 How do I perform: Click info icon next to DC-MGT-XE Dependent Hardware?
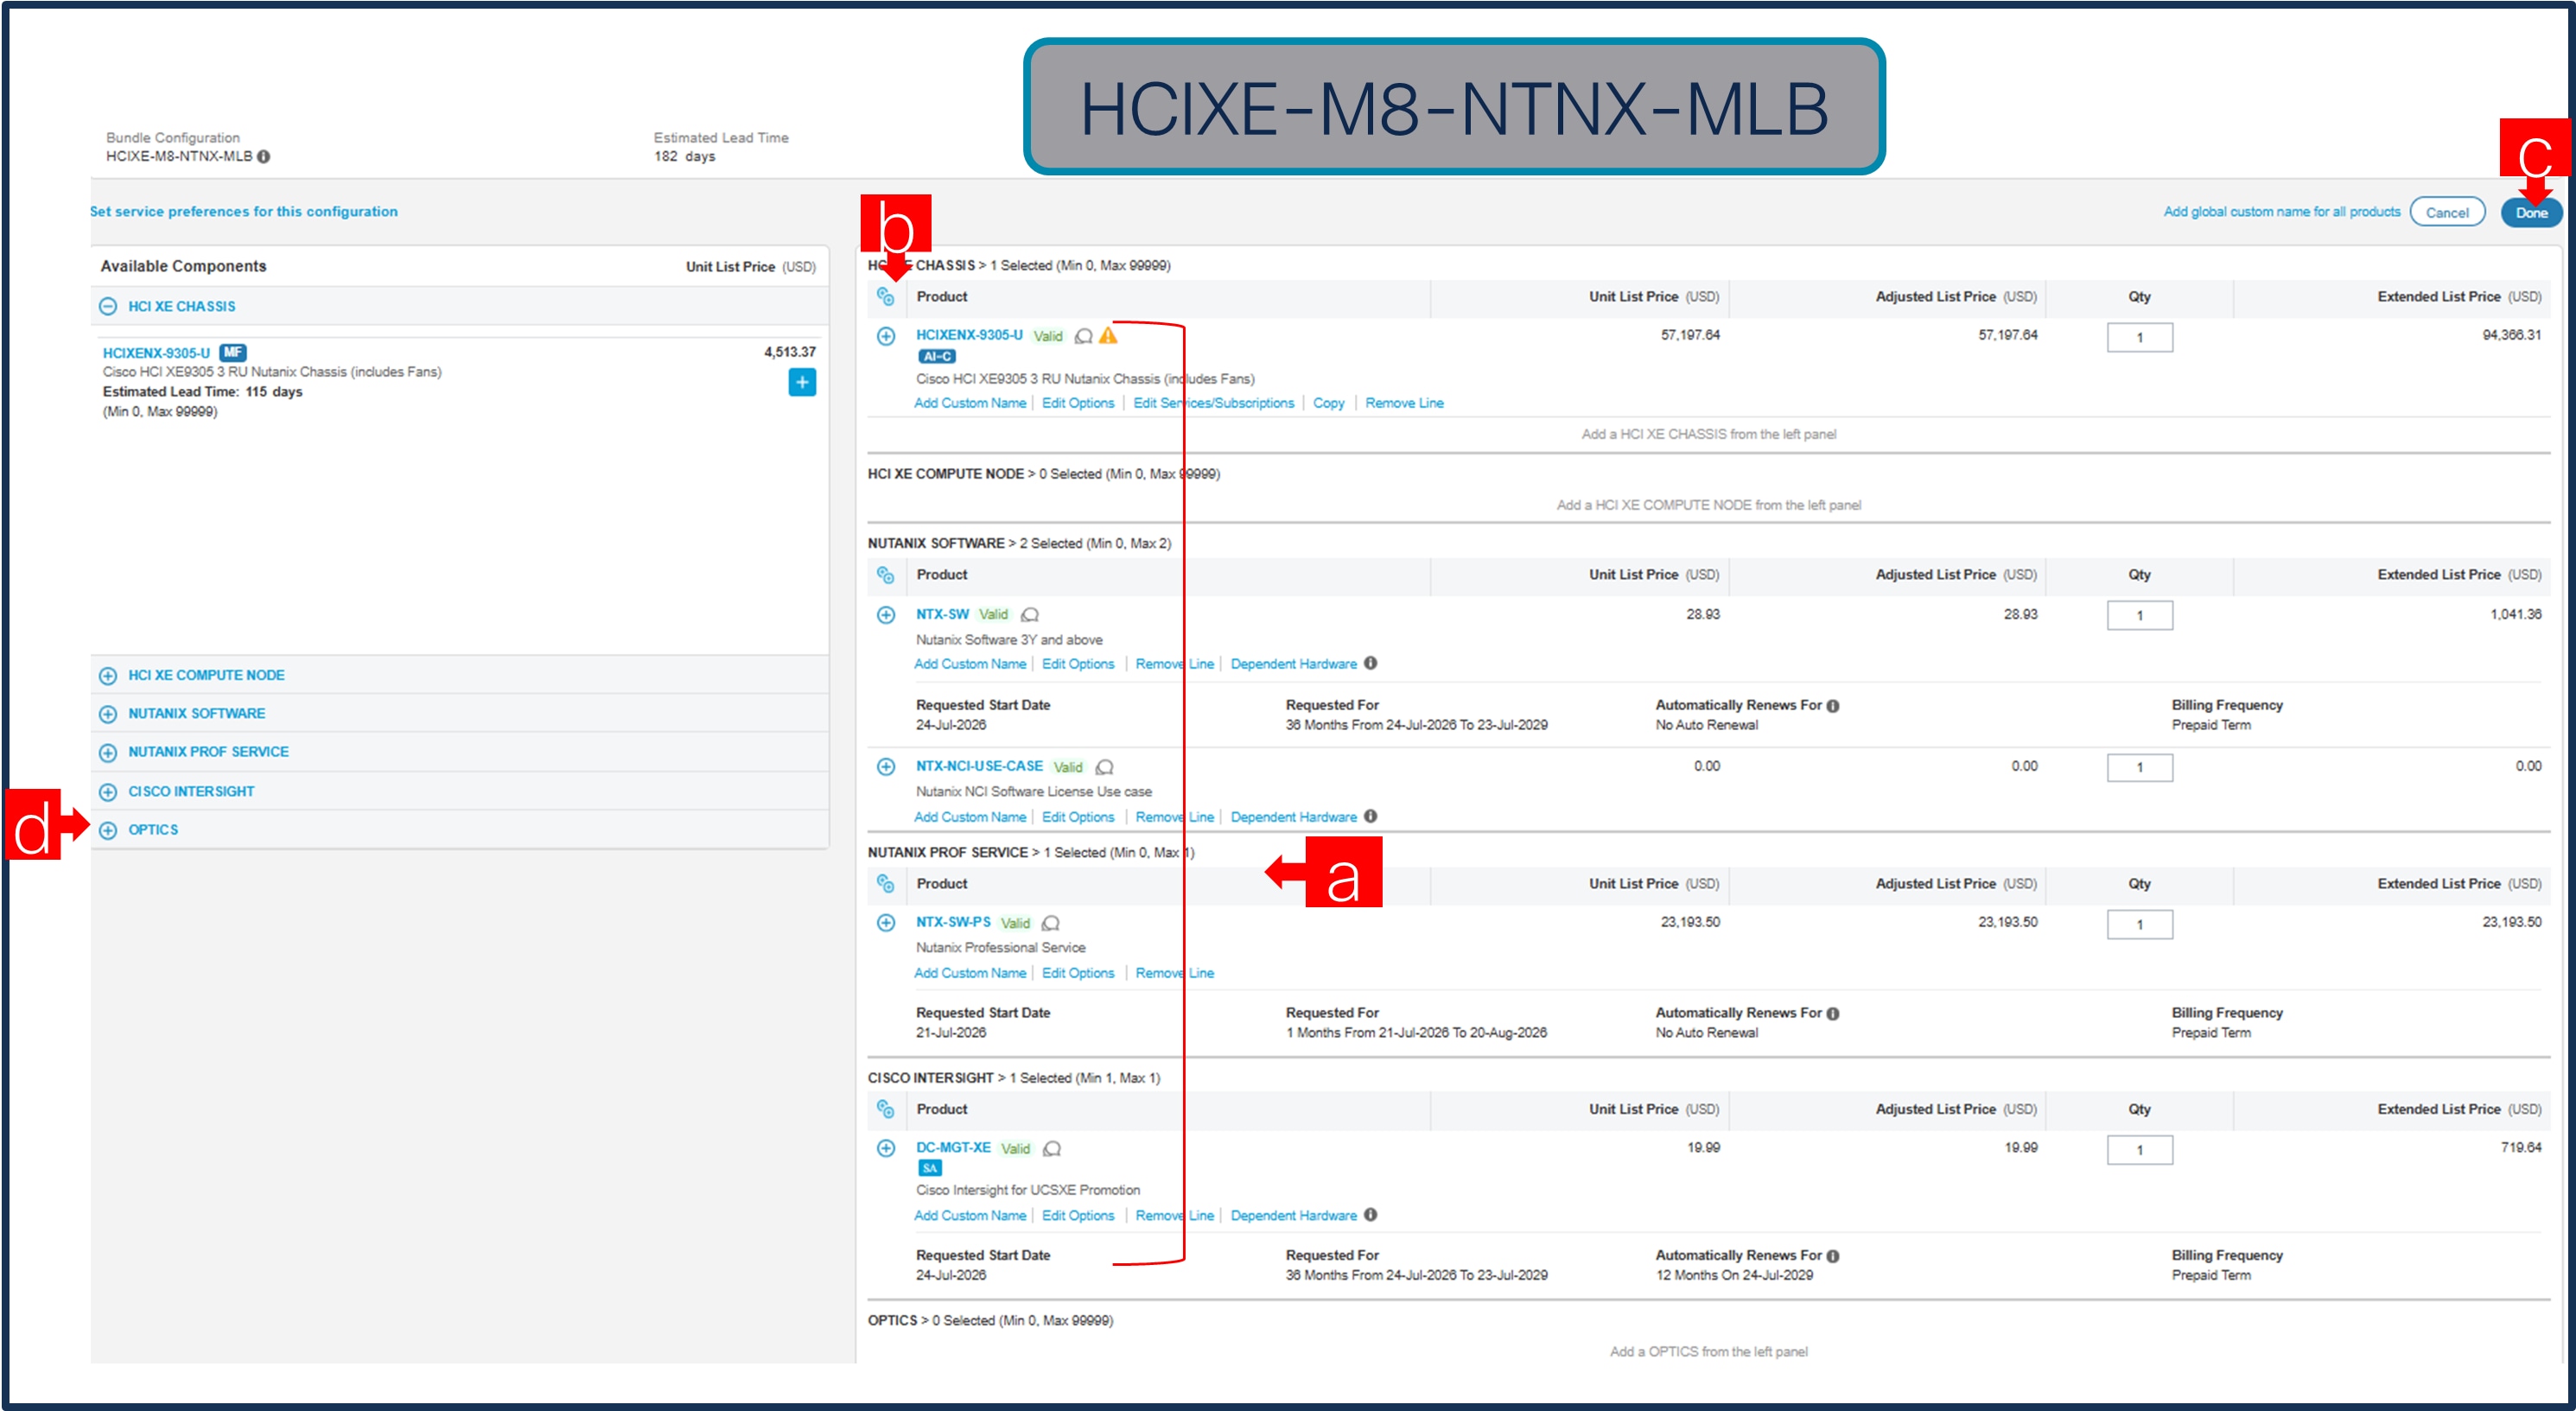click(1370, 1215)
